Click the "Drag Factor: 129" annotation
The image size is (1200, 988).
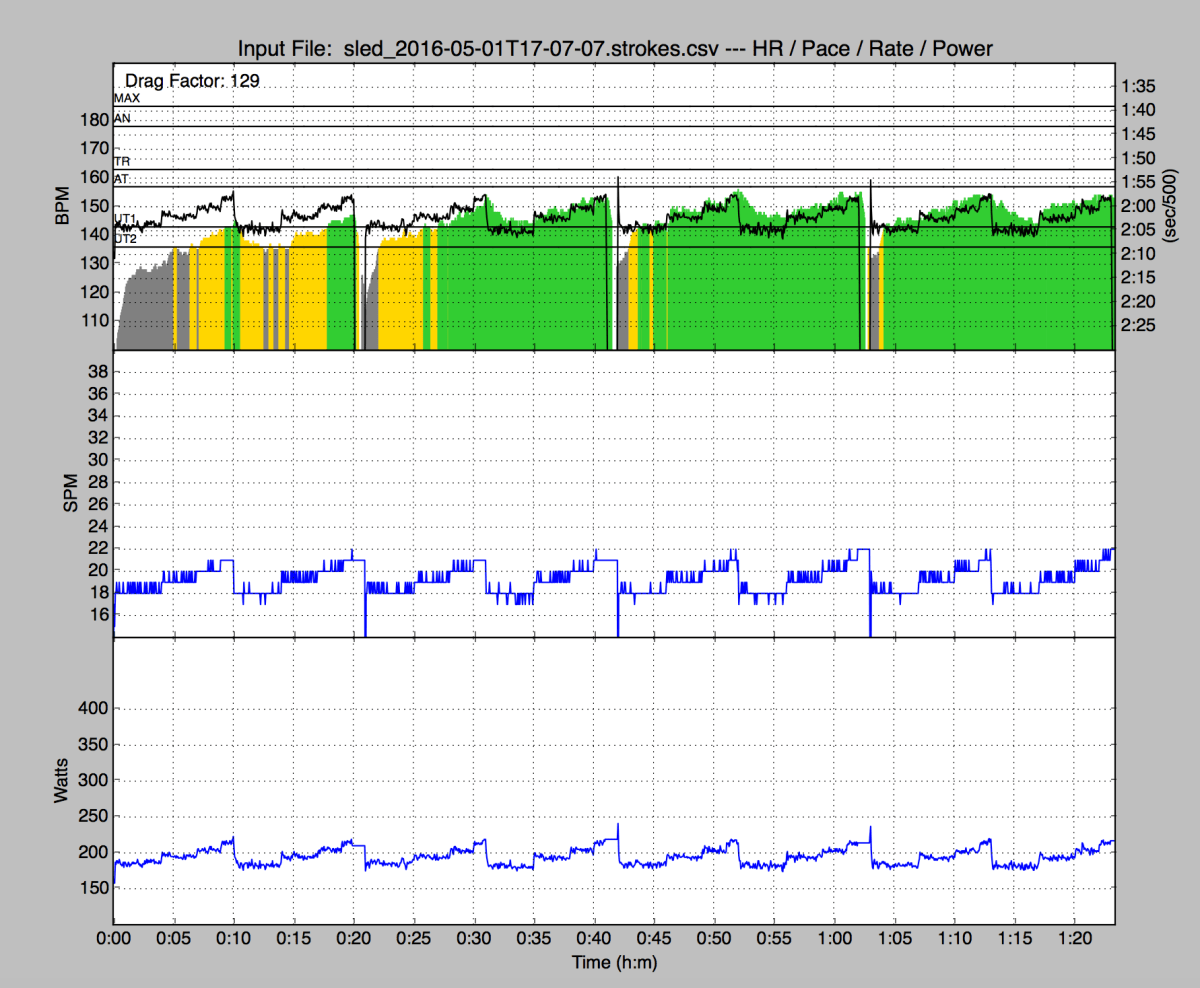pyautogui.click(x=192, y=81)
